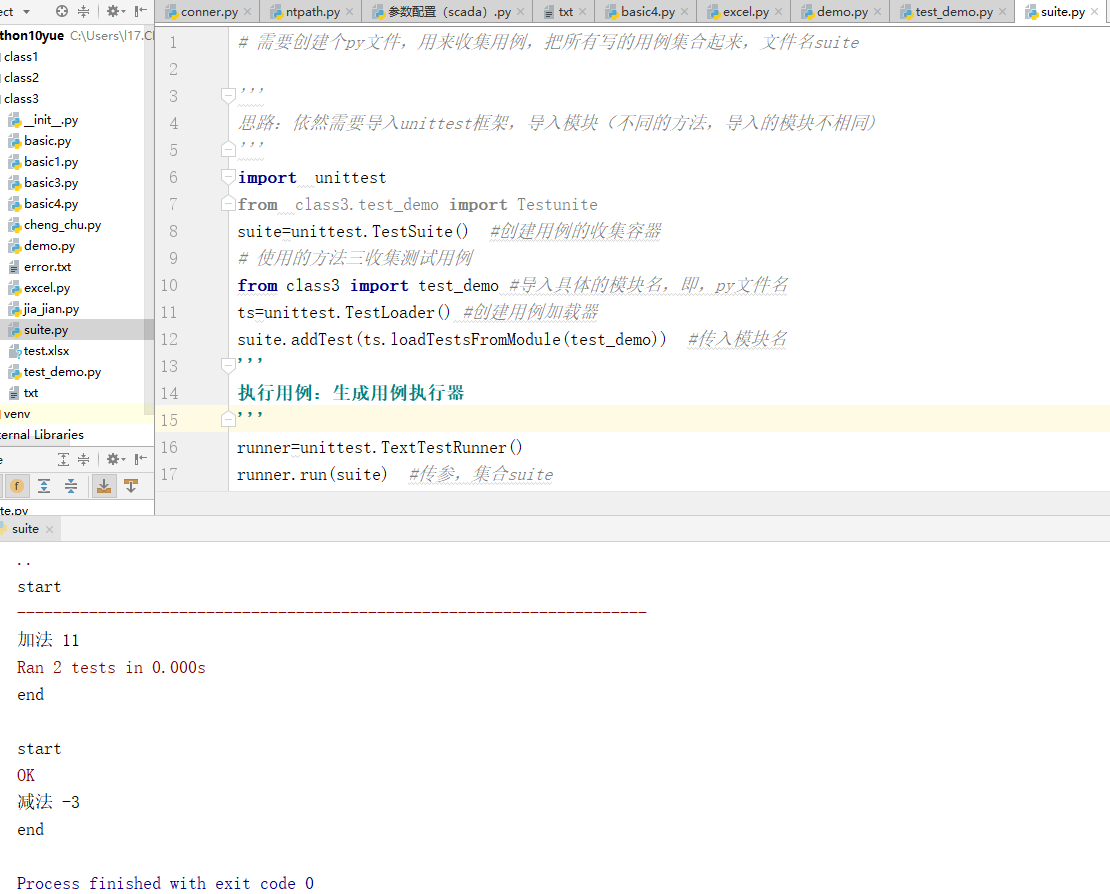Open basic1.py in project tree
The image size is (1110, 894).
click(x=43, y=162)
